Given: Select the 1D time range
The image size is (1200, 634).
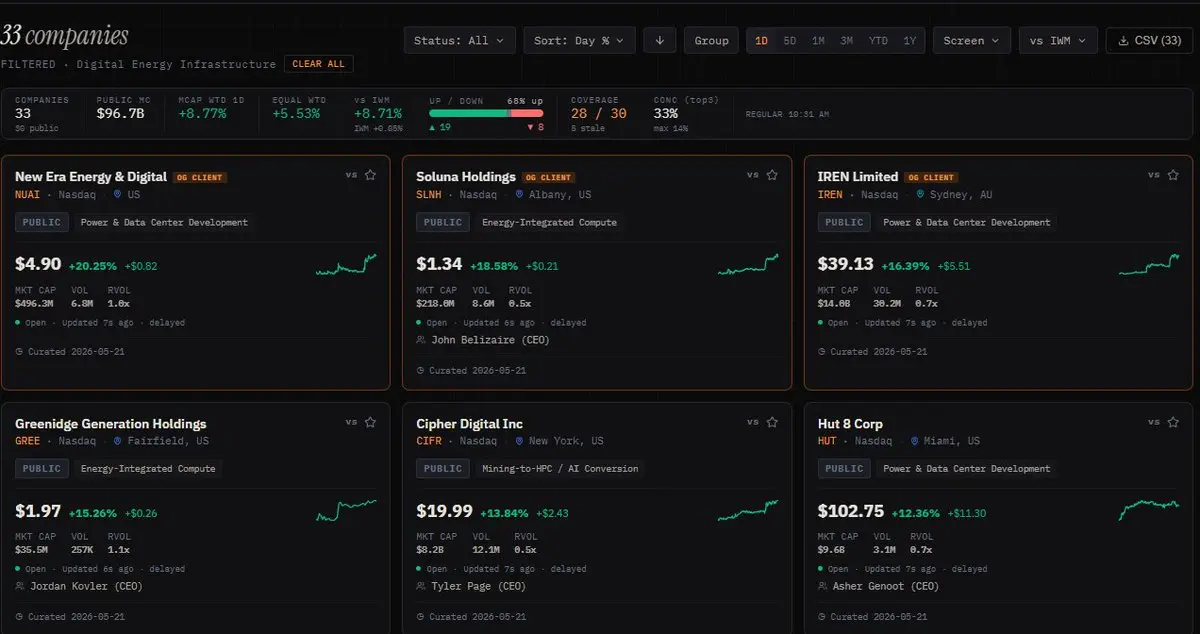Looking at the screenshot, I should (x=762, y=40).
